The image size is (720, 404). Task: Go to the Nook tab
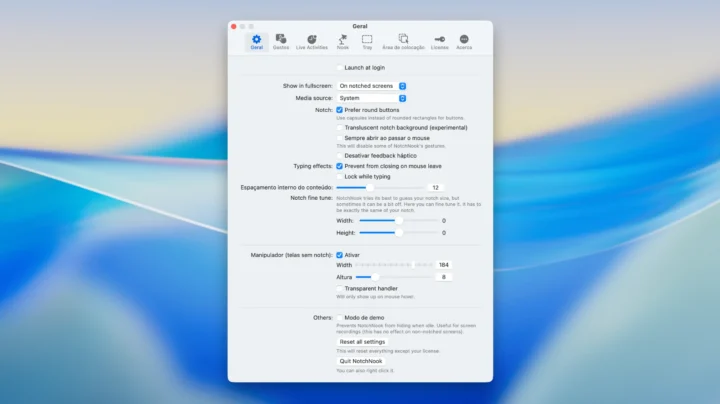click(x=343, y=41)
